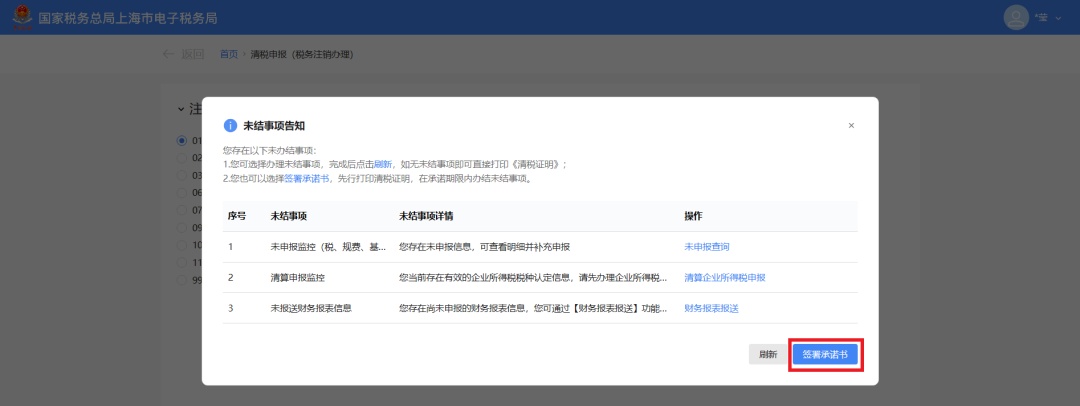Click the 清算申报监控 row item

point(297,277)
